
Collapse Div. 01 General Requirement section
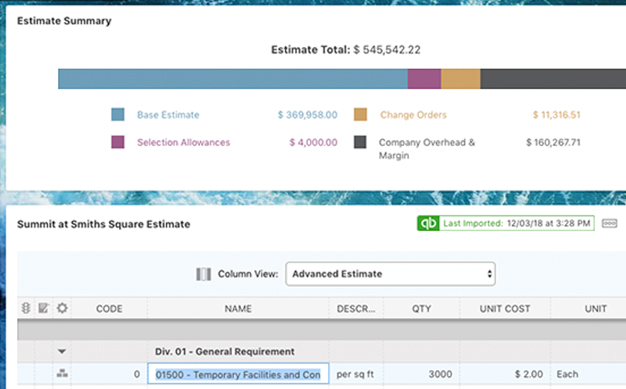click(x=62, y=351)
